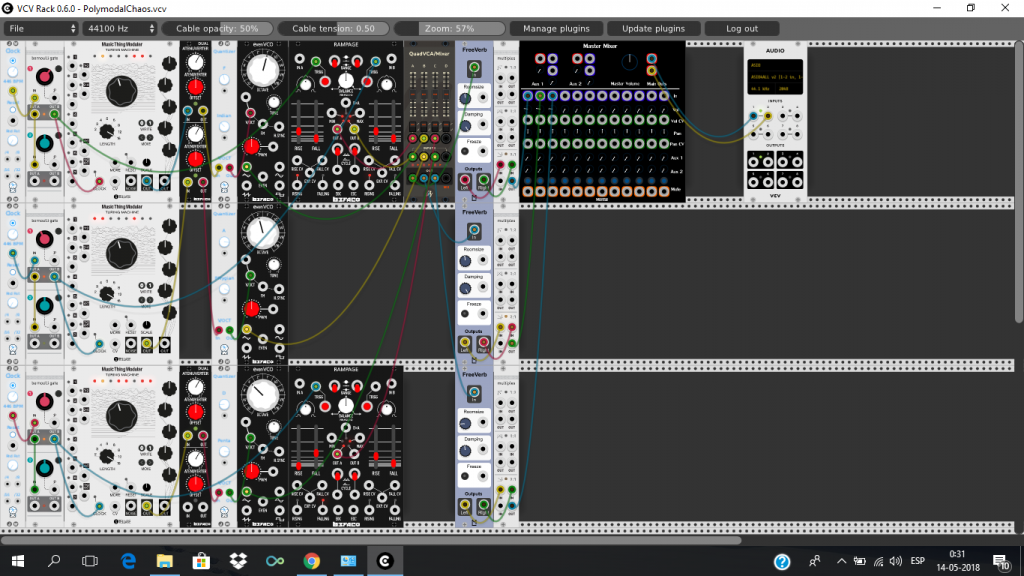Open the 44.1 kHz selector on Audio module
Viewport: 1024px width, 576px height.
pyautogui.click(x=761, y=88)
